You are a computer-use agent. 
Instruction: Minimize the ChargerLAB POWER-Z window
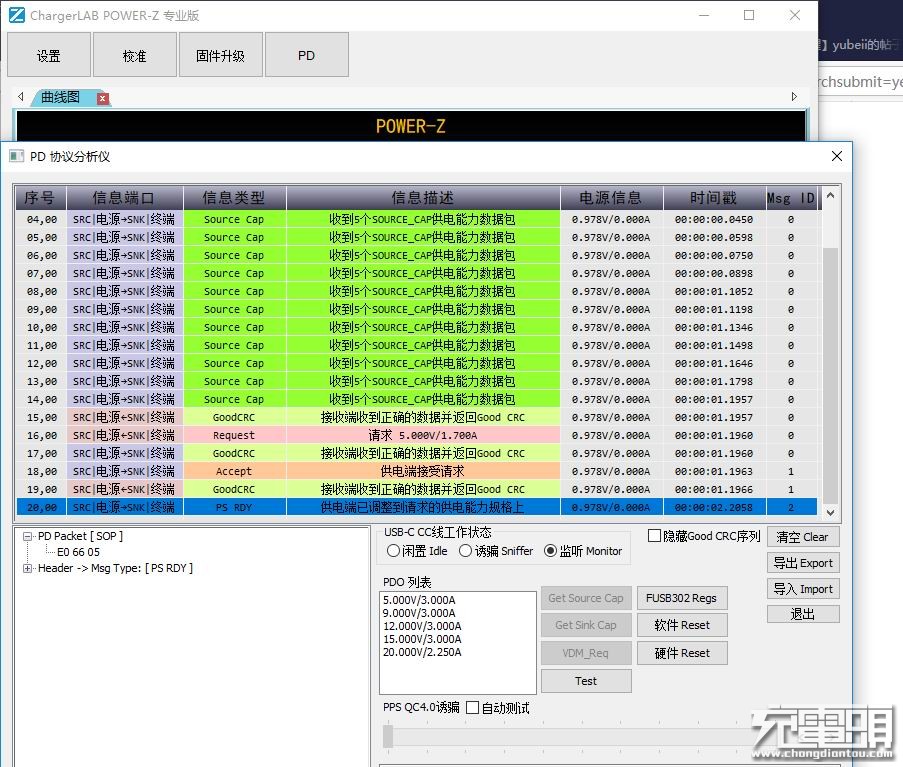pos(704,15)
